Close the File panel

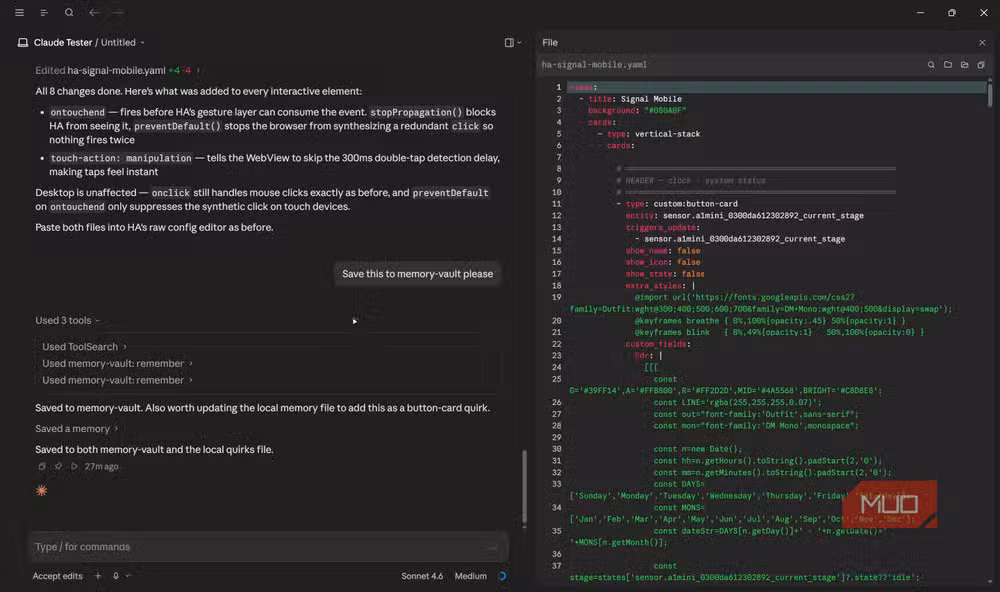point(982,43)
